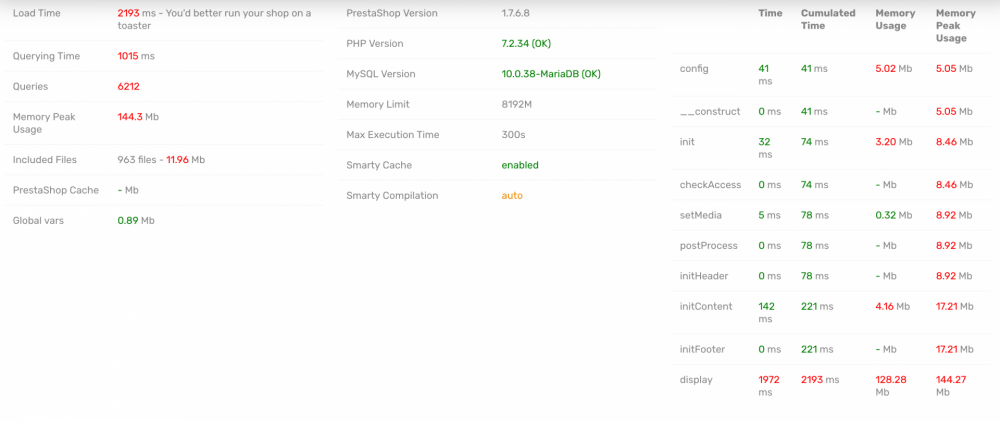Click the Smarty Cache enabled status
Screen dimensions: 1000x422
point(520,165)
